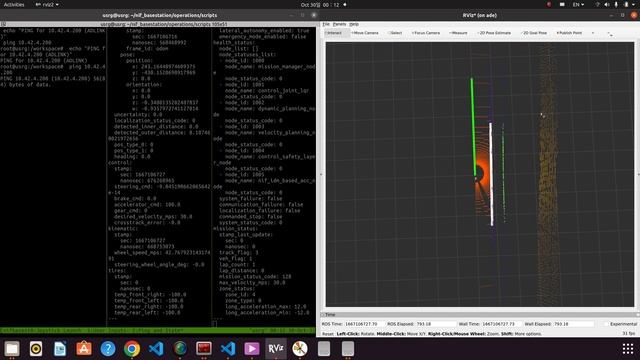The image size is (640, 360).
Task: Toggle the Experimental checkbox in Time panel
Action: (607, 324)
